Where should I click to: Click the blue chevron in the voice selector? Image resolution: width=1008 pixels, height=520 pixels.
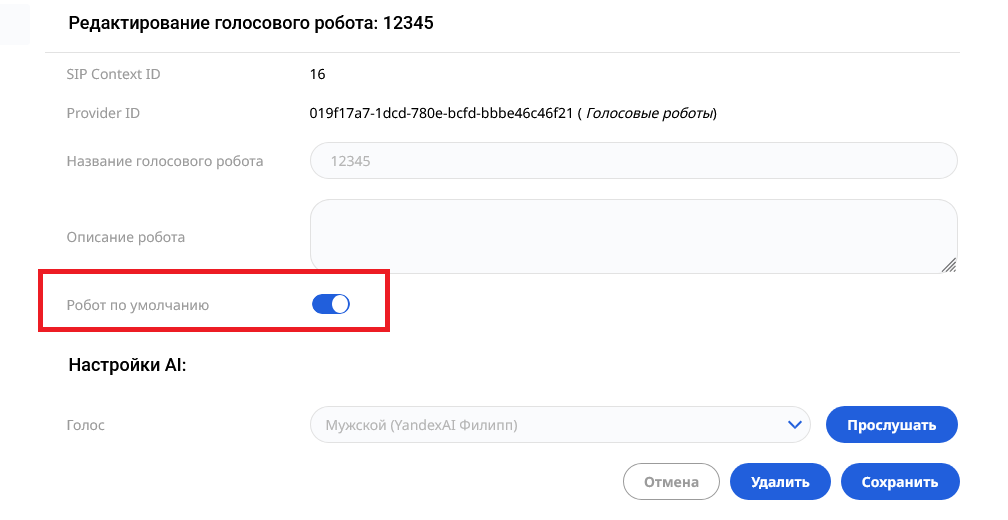(x=795, y=425)
